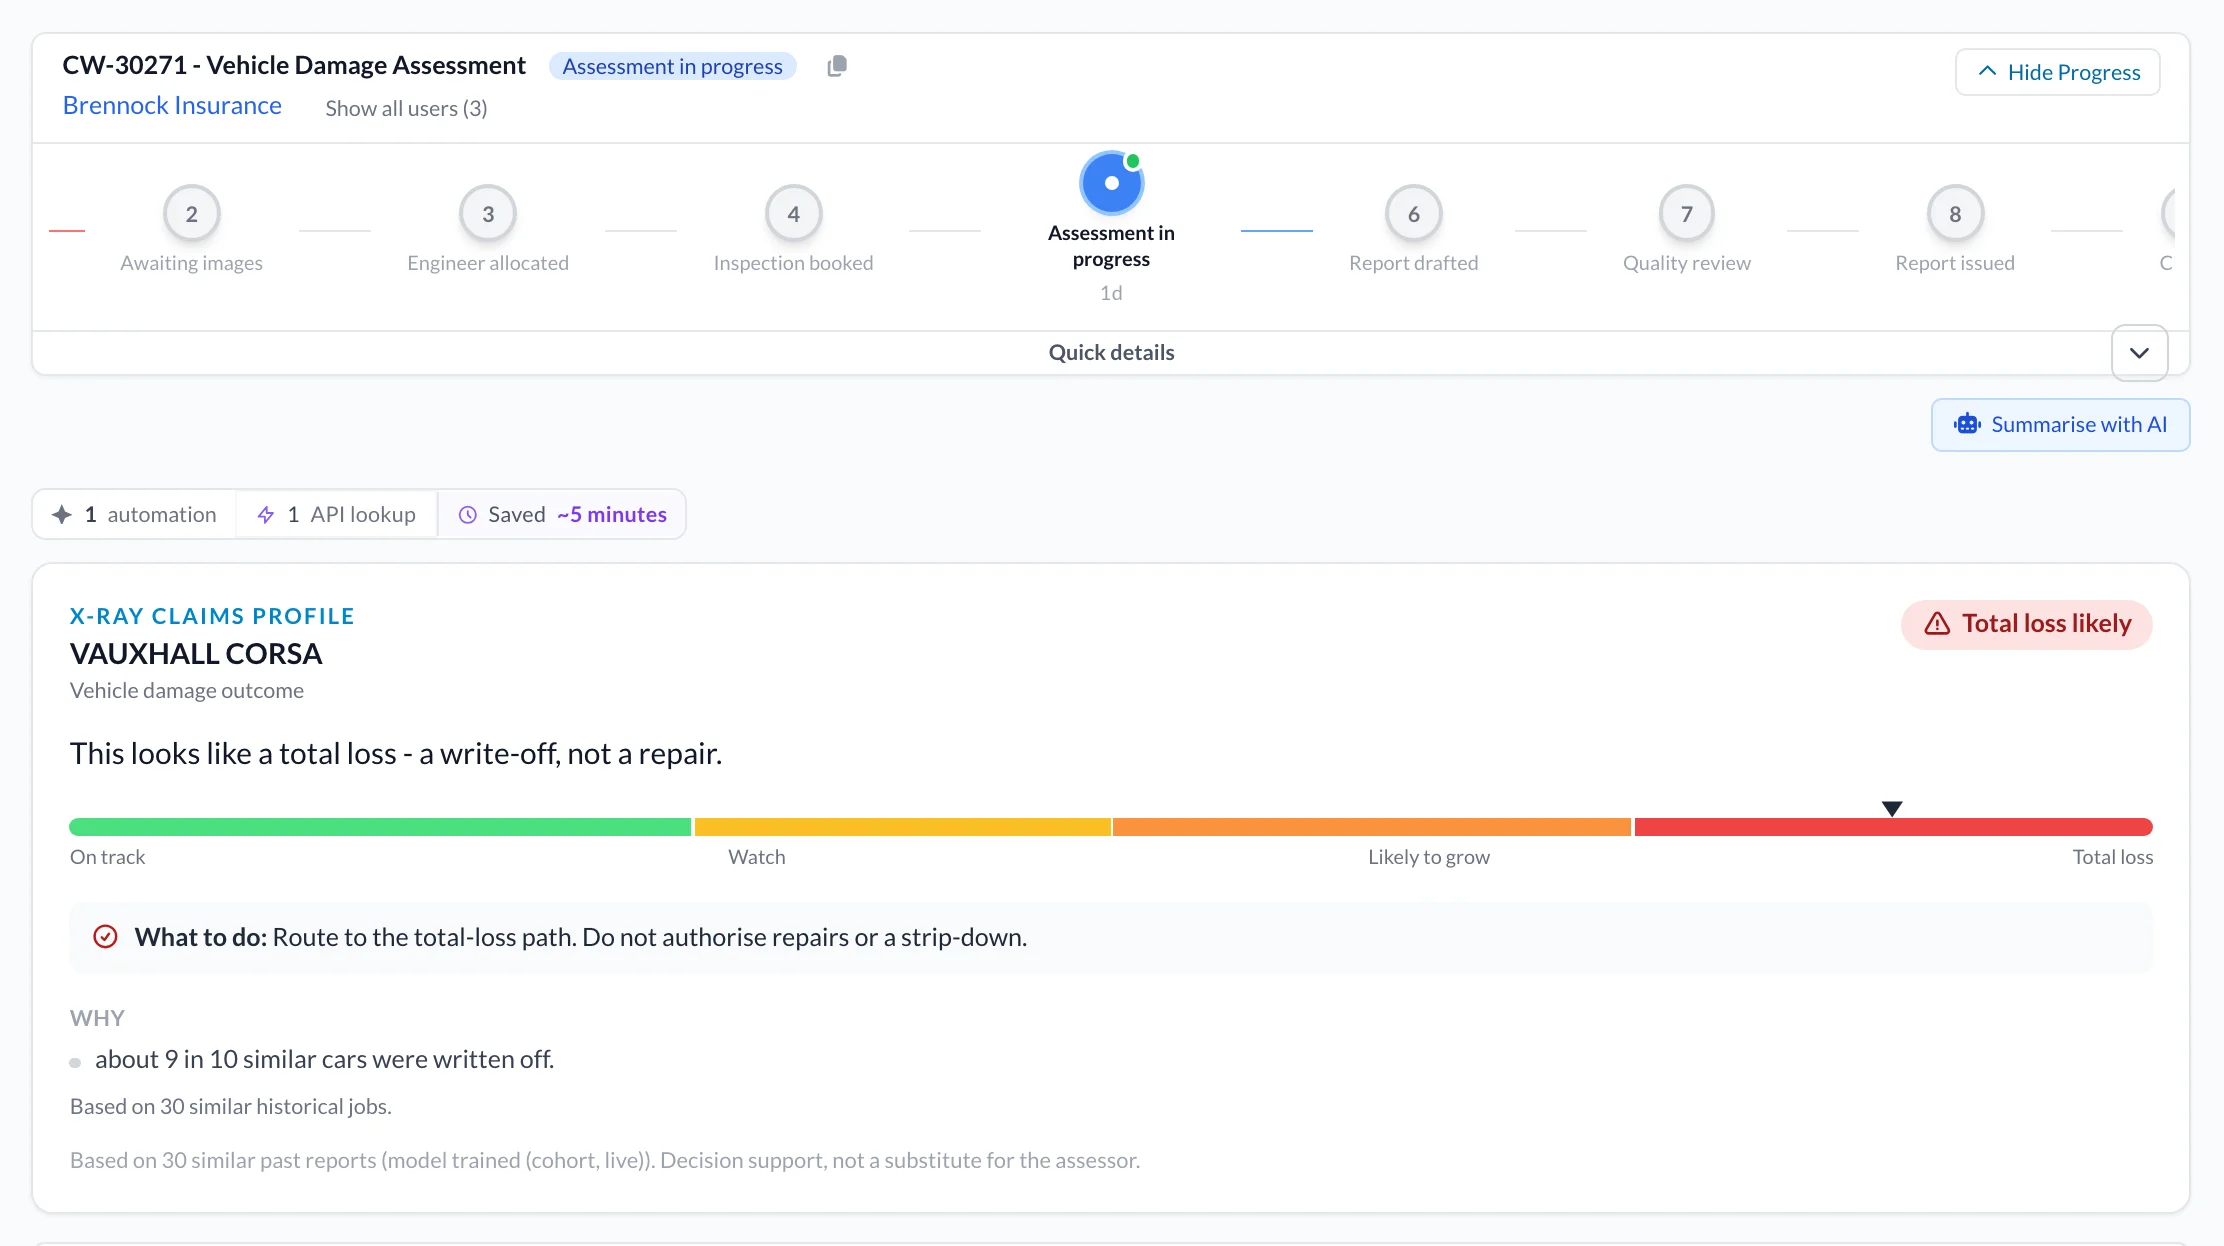Open the 1 automation tab

135,514
